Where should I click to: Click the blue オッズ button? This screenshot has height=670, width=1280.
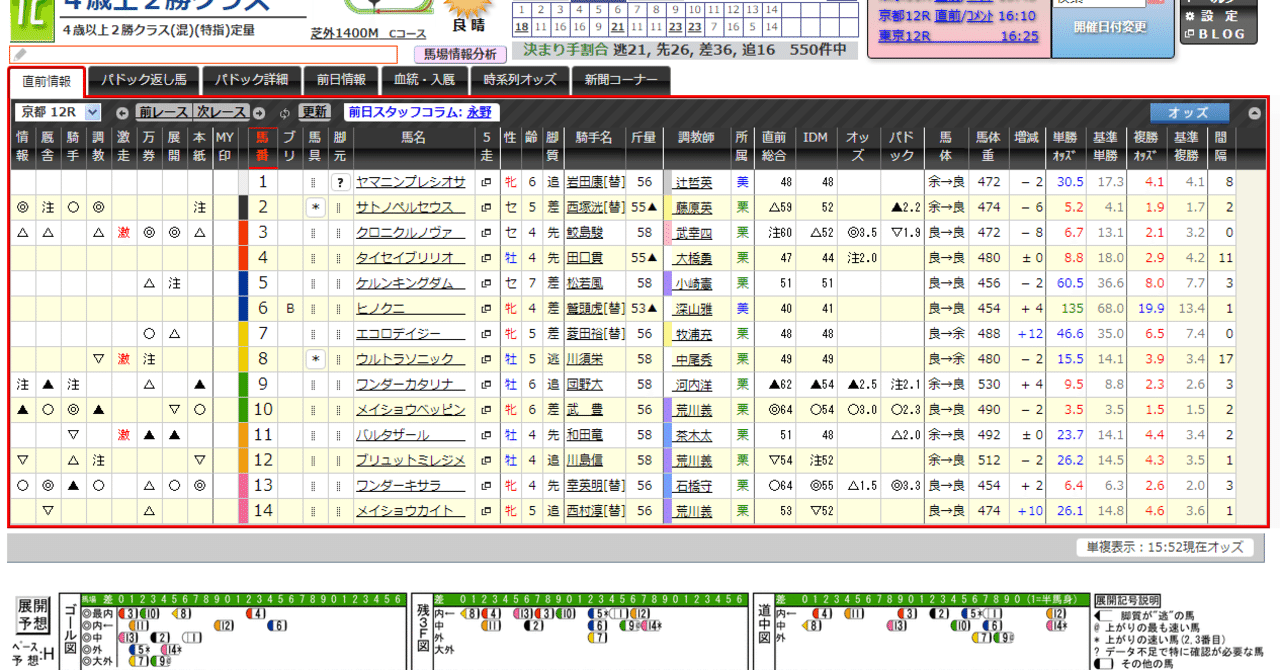coord(1191,112)
